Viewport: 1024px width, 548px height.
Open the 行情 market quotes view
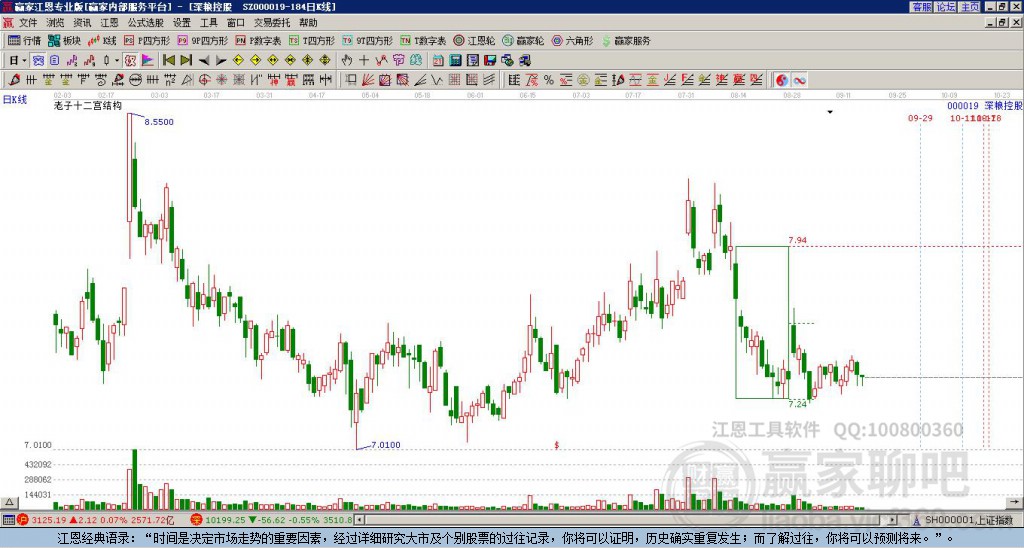tap(24, 40)
